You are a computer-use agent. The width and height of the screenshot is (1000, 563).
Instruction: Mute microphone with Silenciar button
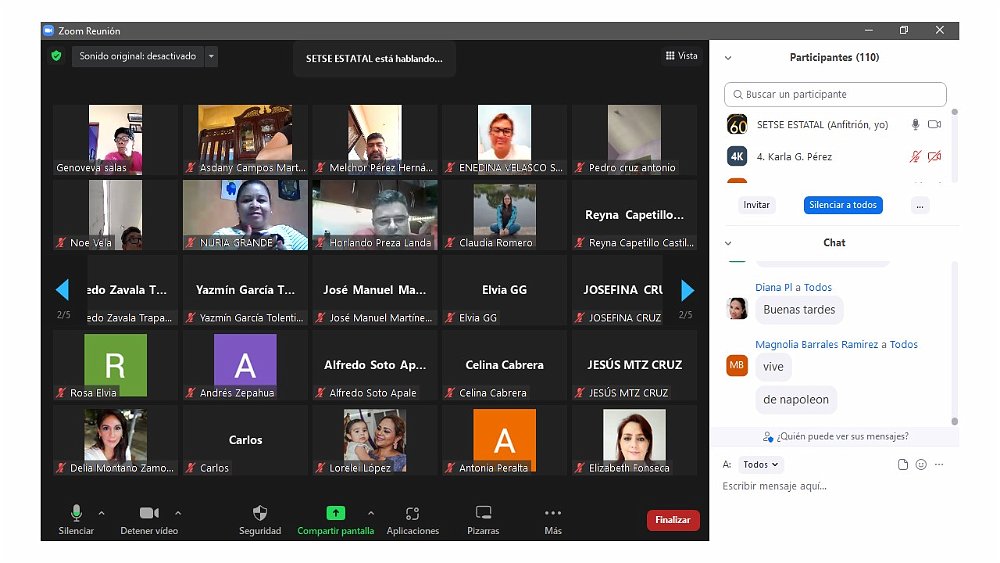(x=76, y=514)
